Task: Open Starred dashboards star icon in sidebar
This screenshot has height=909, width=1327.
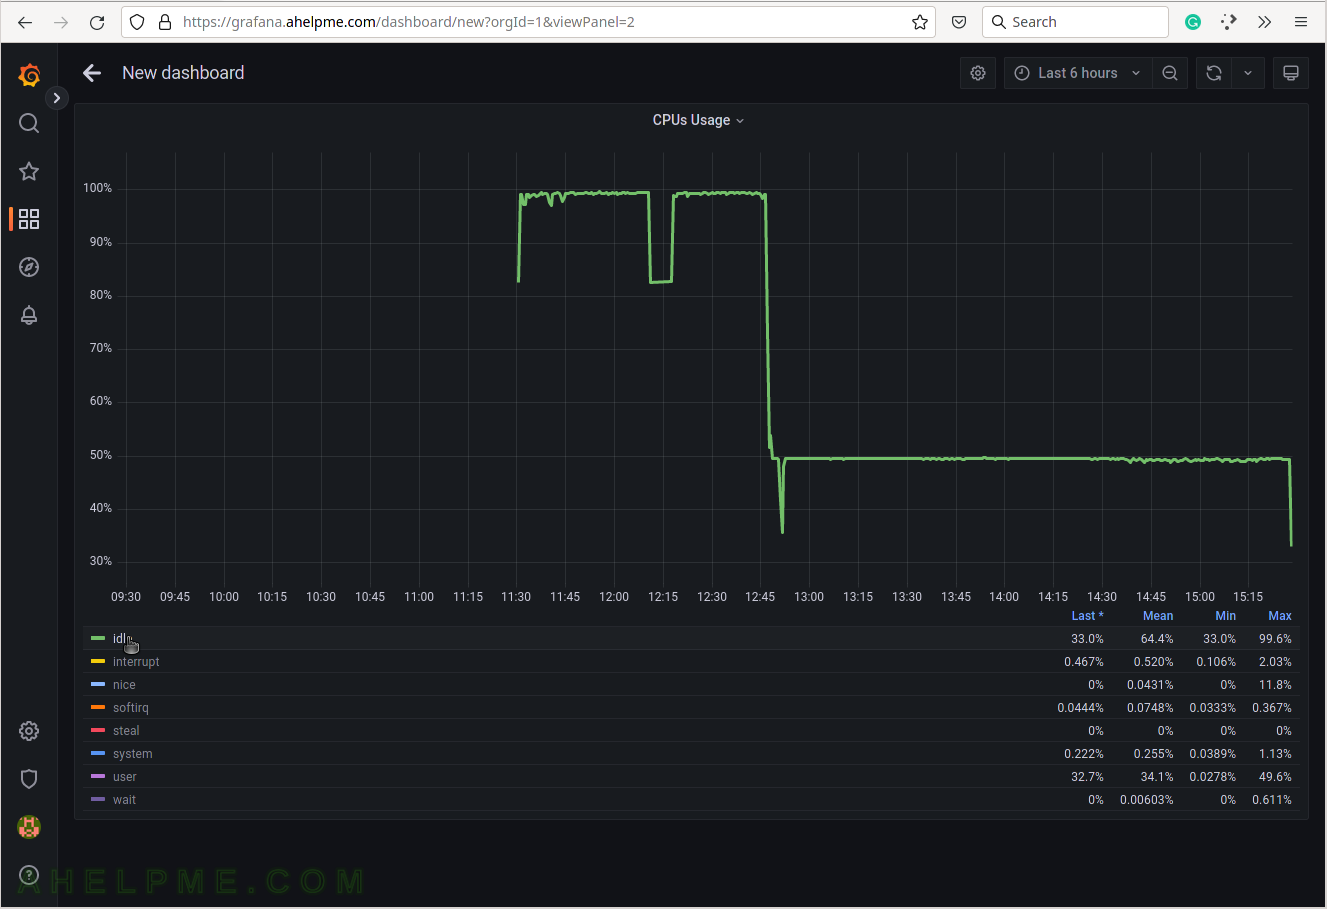Action: [29, 171]
